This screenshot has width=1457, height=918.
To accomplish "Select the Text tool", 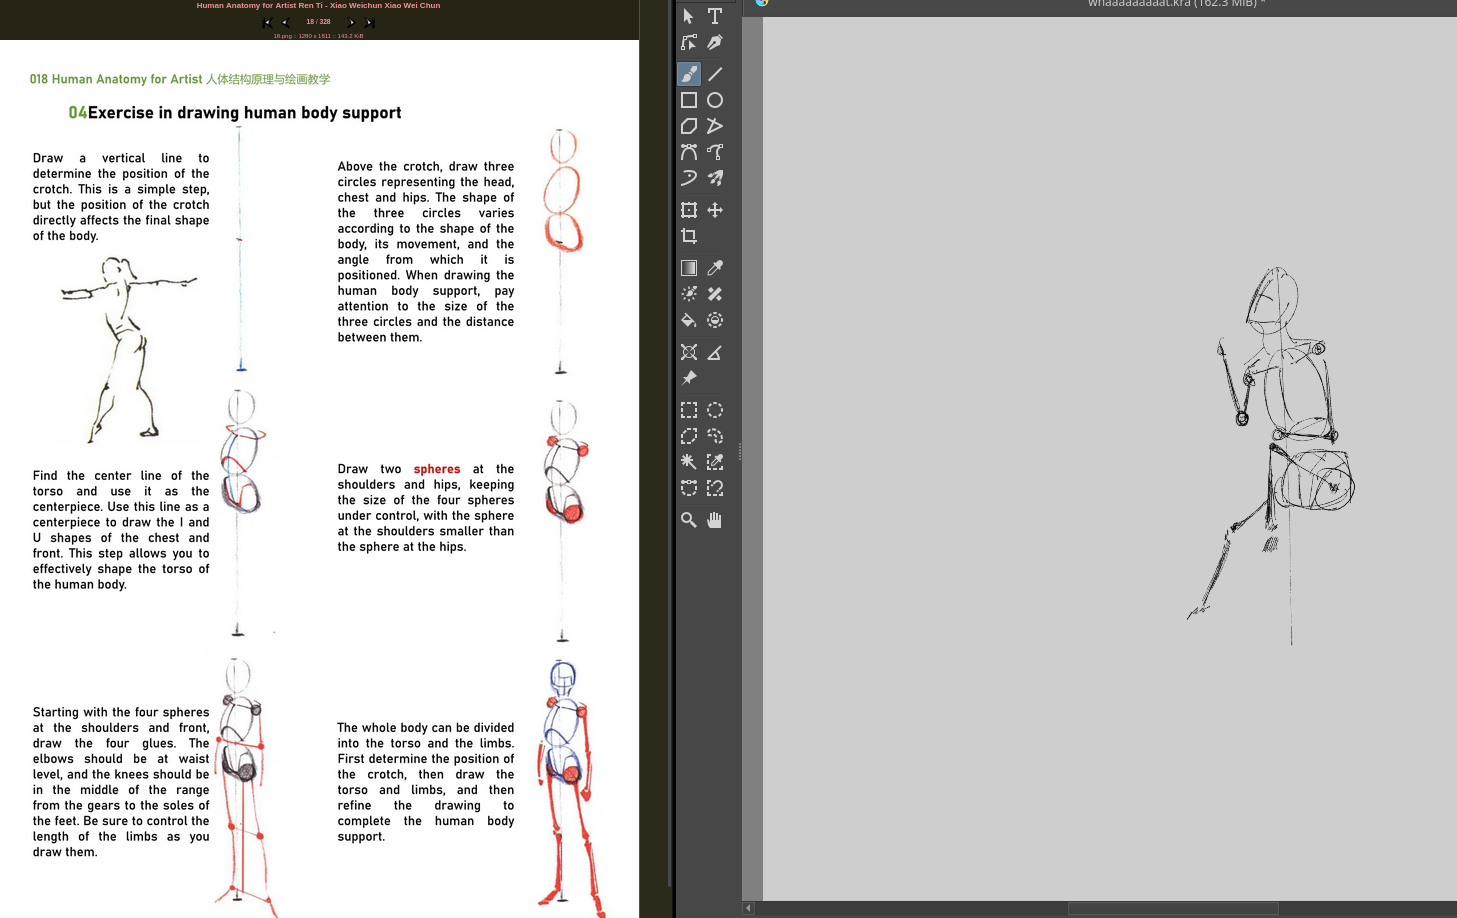I will [715, 16].
